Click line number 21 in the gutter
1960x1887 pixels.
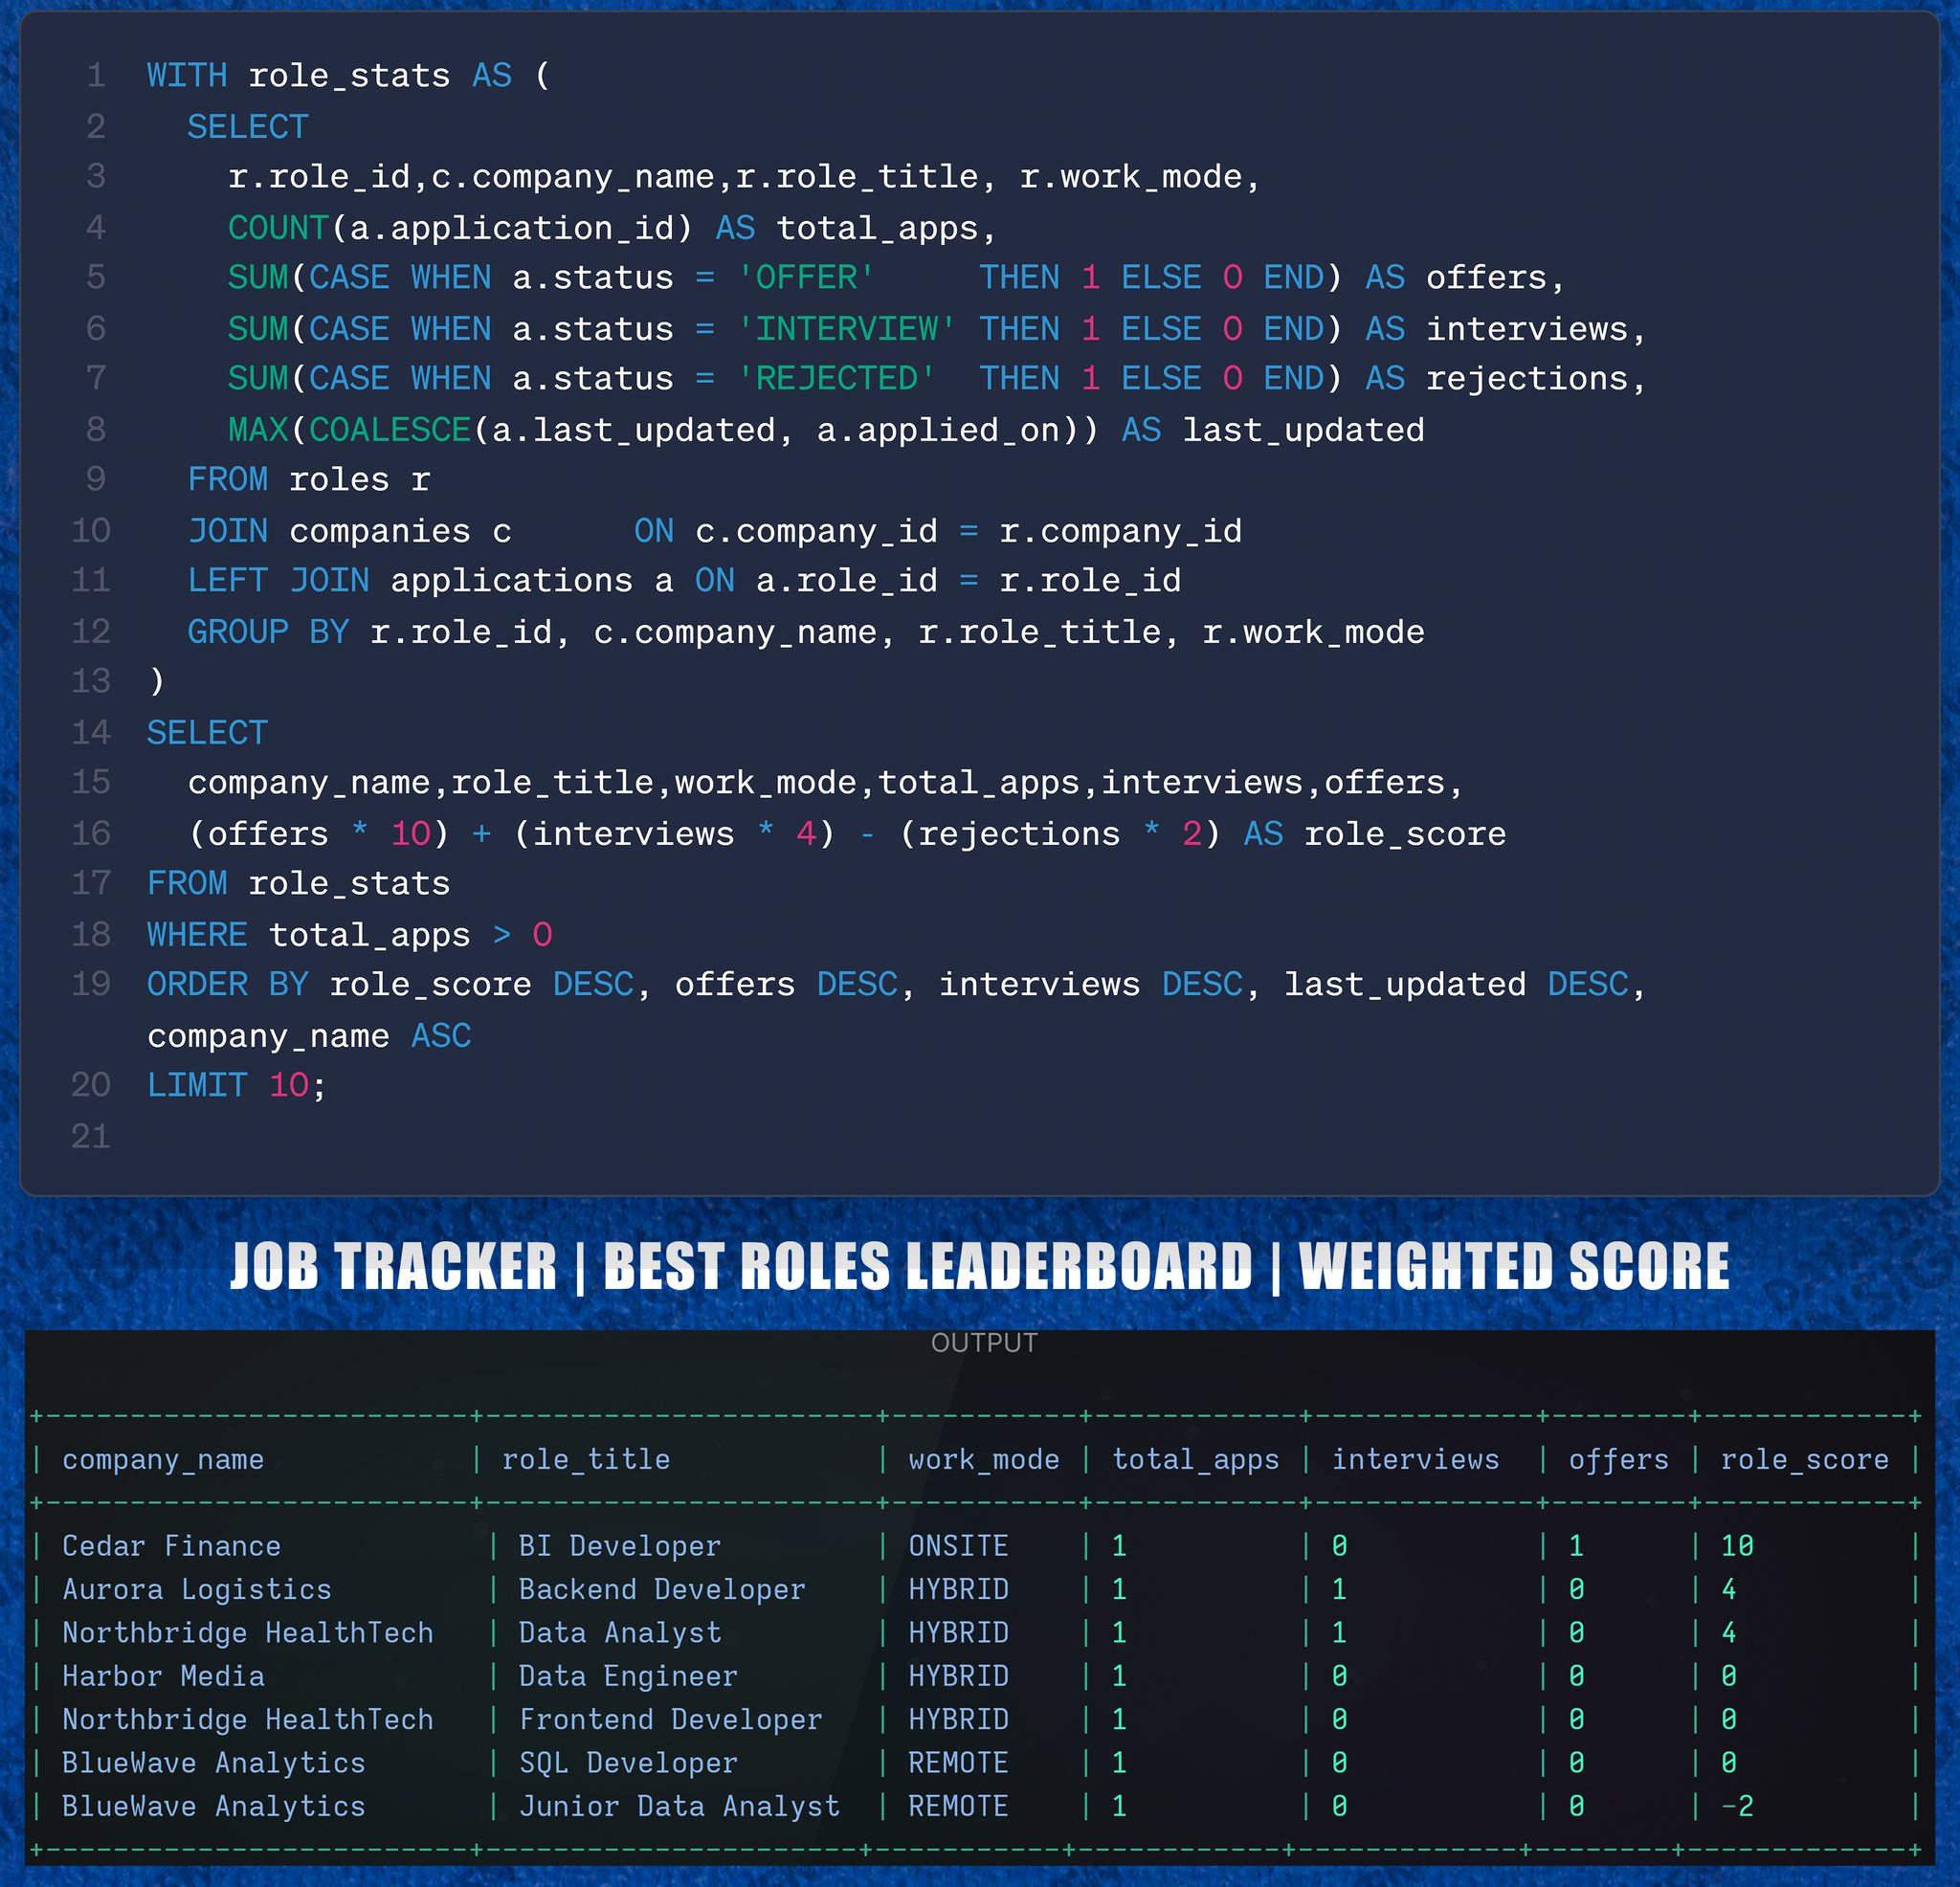91,1137
